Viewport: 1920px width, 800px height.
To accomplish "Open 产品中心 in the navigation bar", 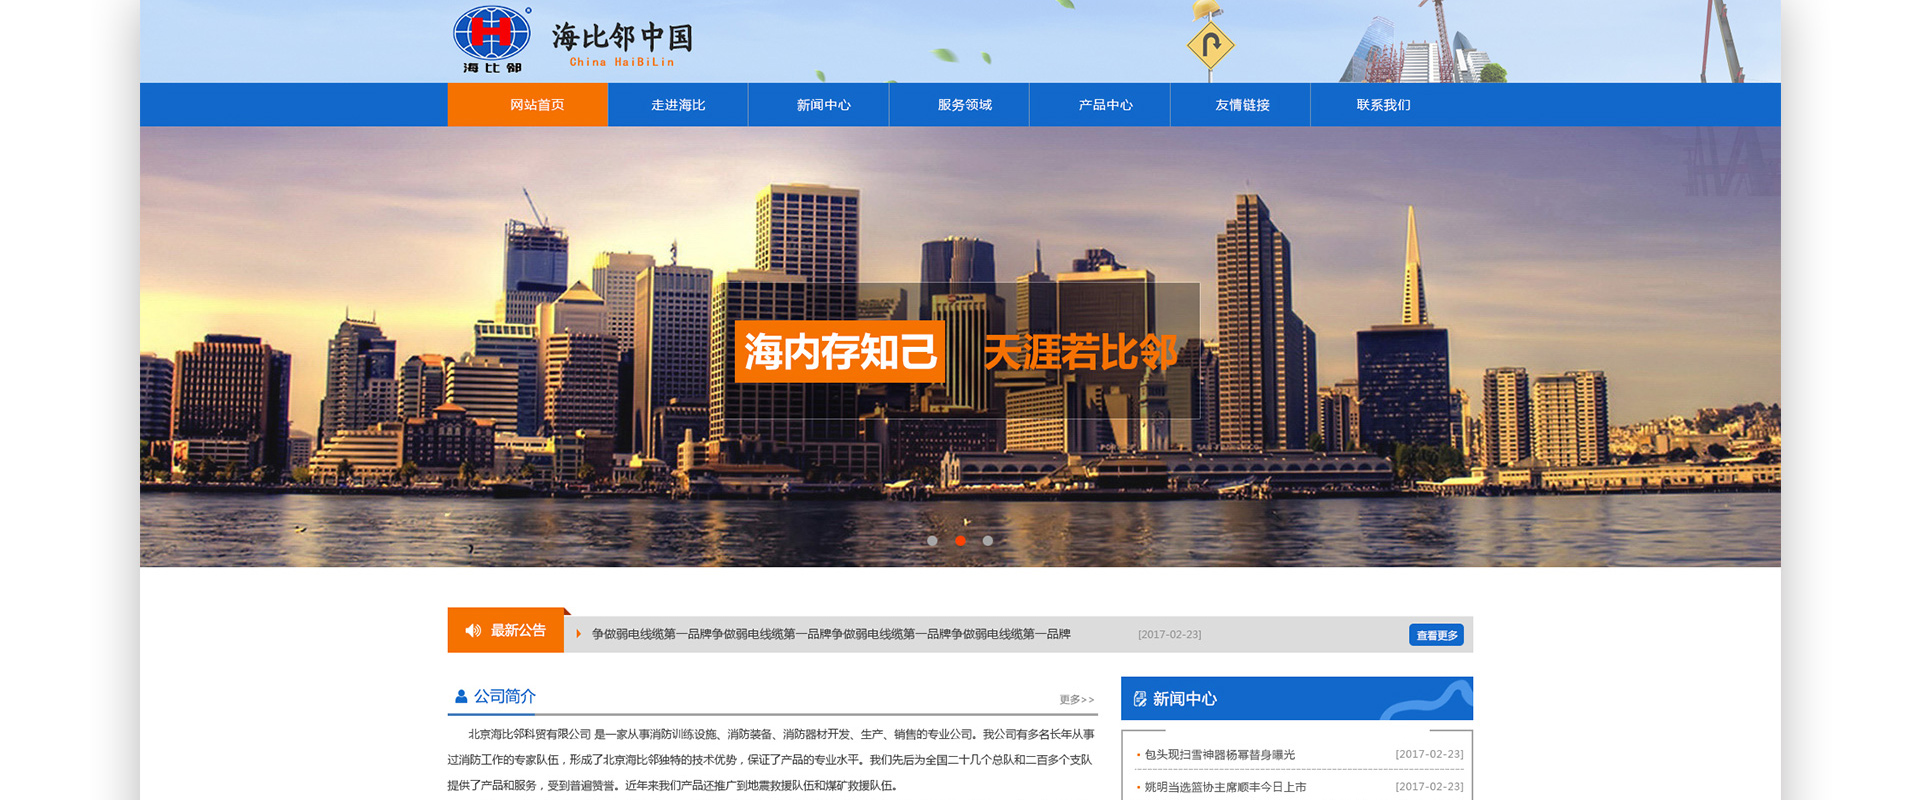I will click(x=1105, y=105).
